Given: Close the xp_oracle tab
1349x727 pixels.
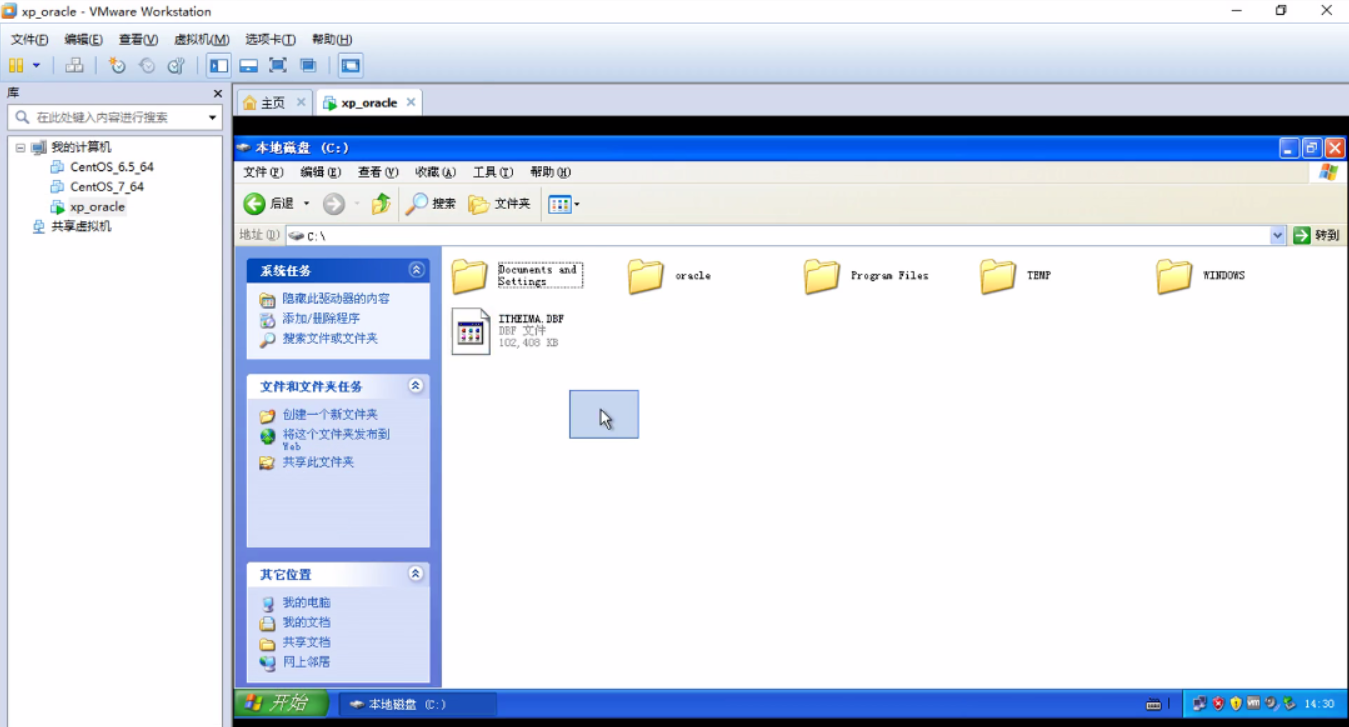Looking at the screenshot, I should click(411, 102).
